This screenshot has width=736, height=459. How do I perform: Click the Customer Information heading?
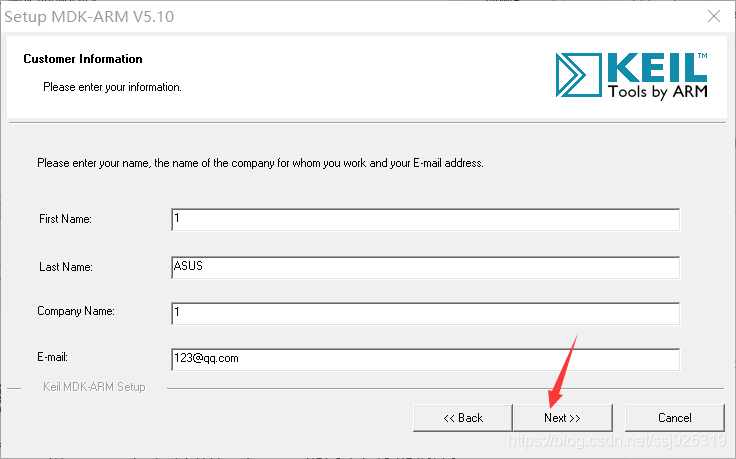click(83, 59)
